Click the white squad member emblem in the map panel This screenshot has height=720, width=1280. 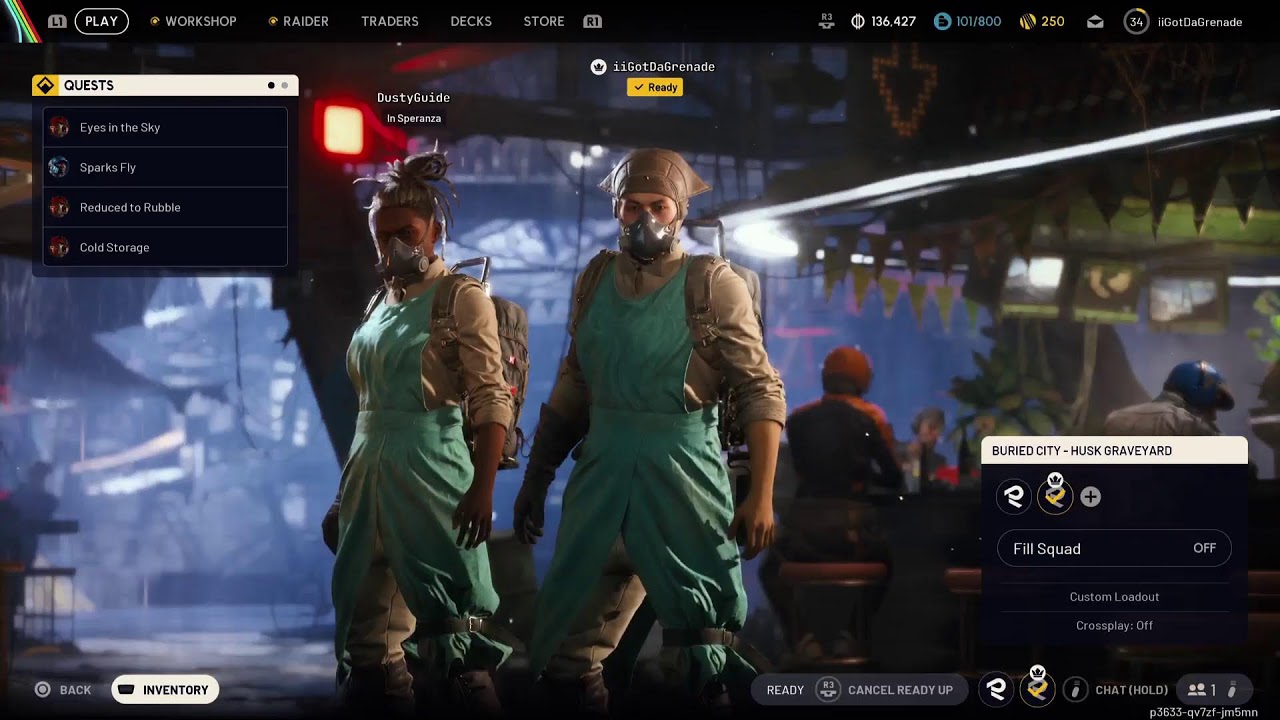pyautogui.click(x=1014, y=496)
